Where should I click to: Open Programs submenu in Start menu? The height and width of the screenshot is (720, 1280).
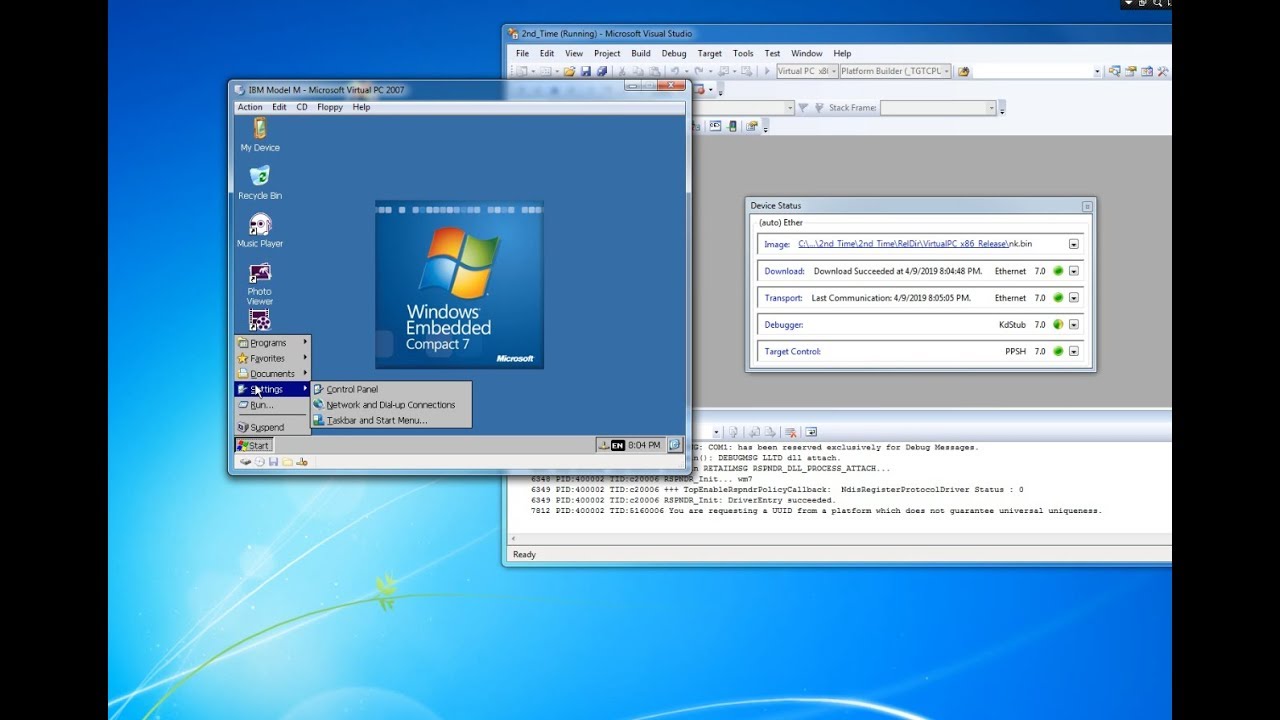point(272,342)
